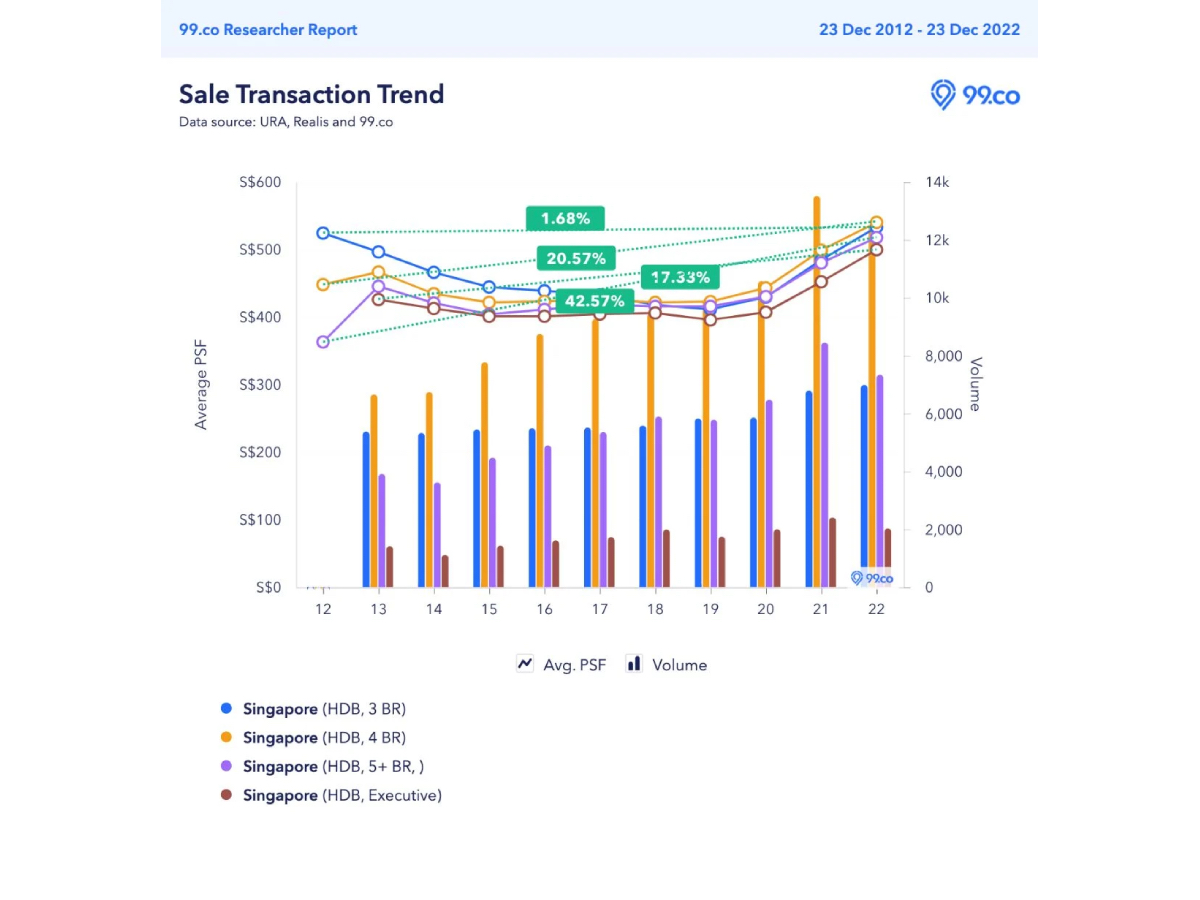Click the 1.68% growth label
The image size is (1200, 900).
565,218
